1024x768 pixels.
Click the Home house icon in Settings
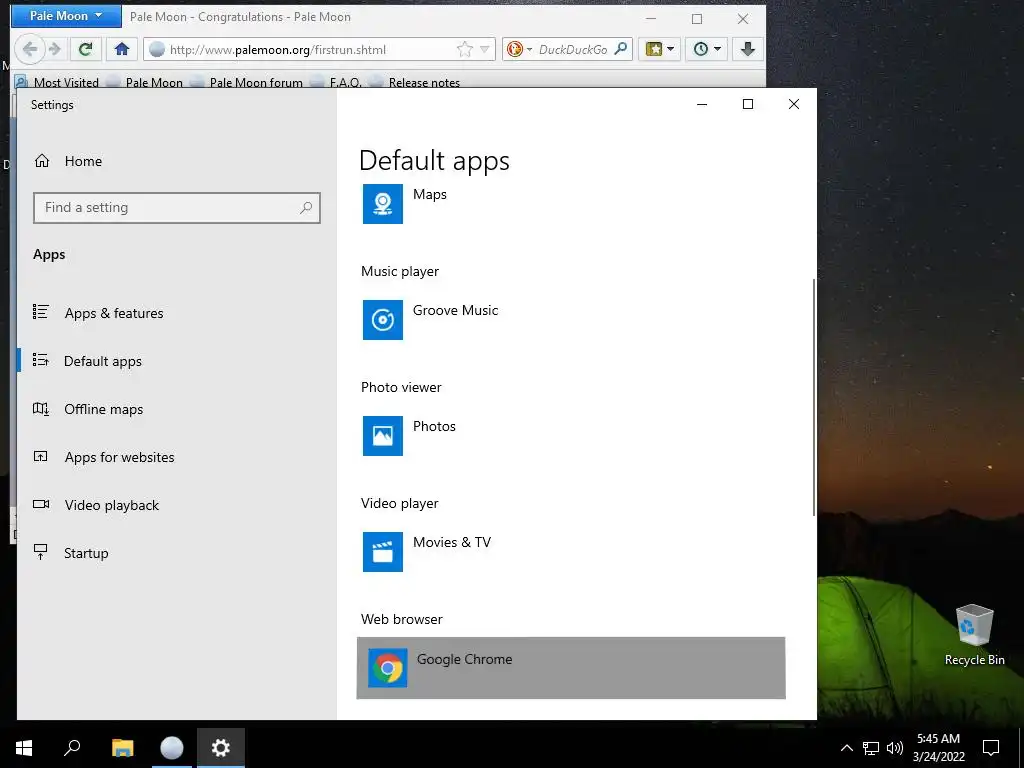coord(42,161)
